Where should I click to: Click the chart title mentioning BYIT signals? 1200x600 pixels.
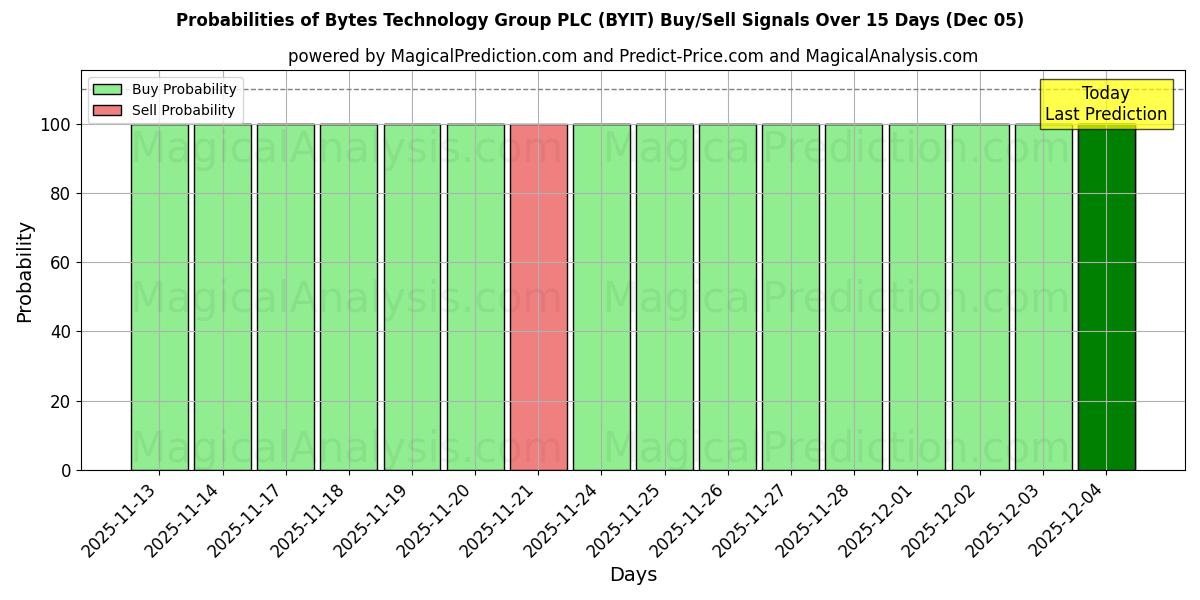click(600, 17)
